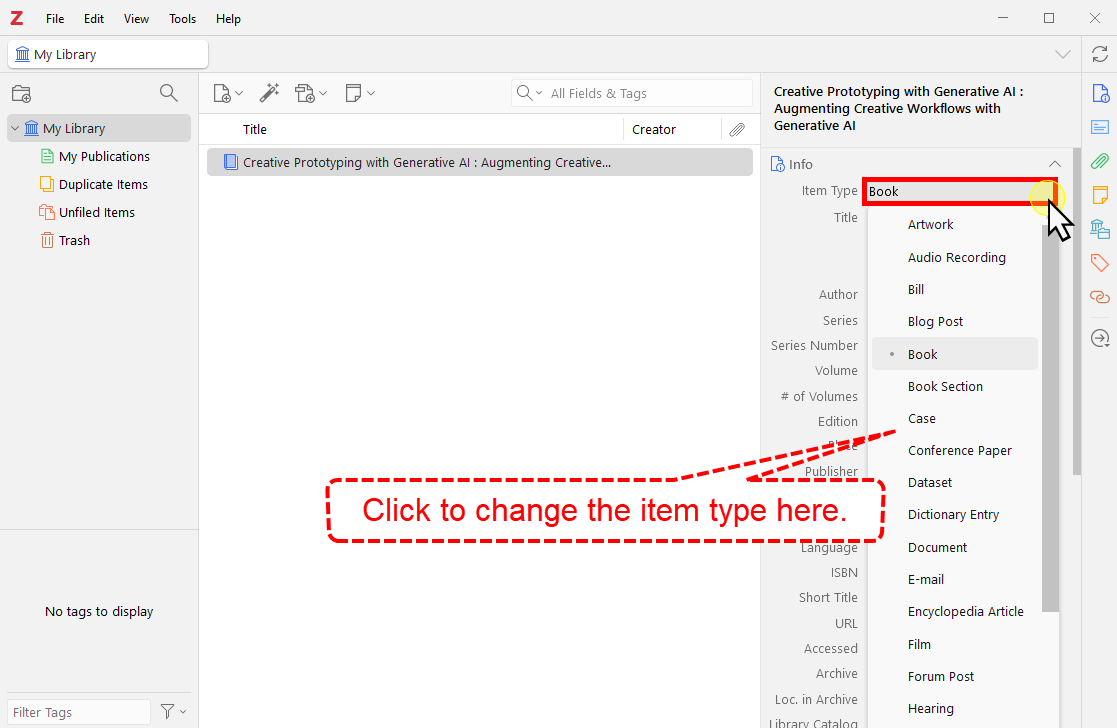Open the New Collection icon
The height and width of the screenshot is (728, 1117).
21,93
